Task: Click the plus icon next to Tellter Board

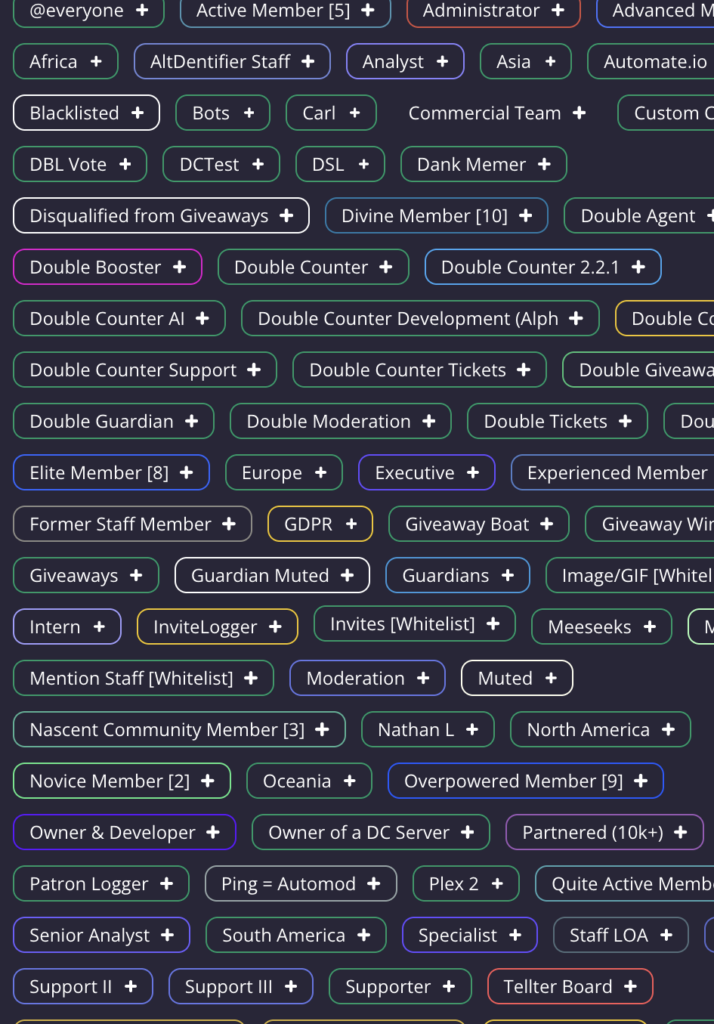Action: pyautogui.click(x=630, y=986)
